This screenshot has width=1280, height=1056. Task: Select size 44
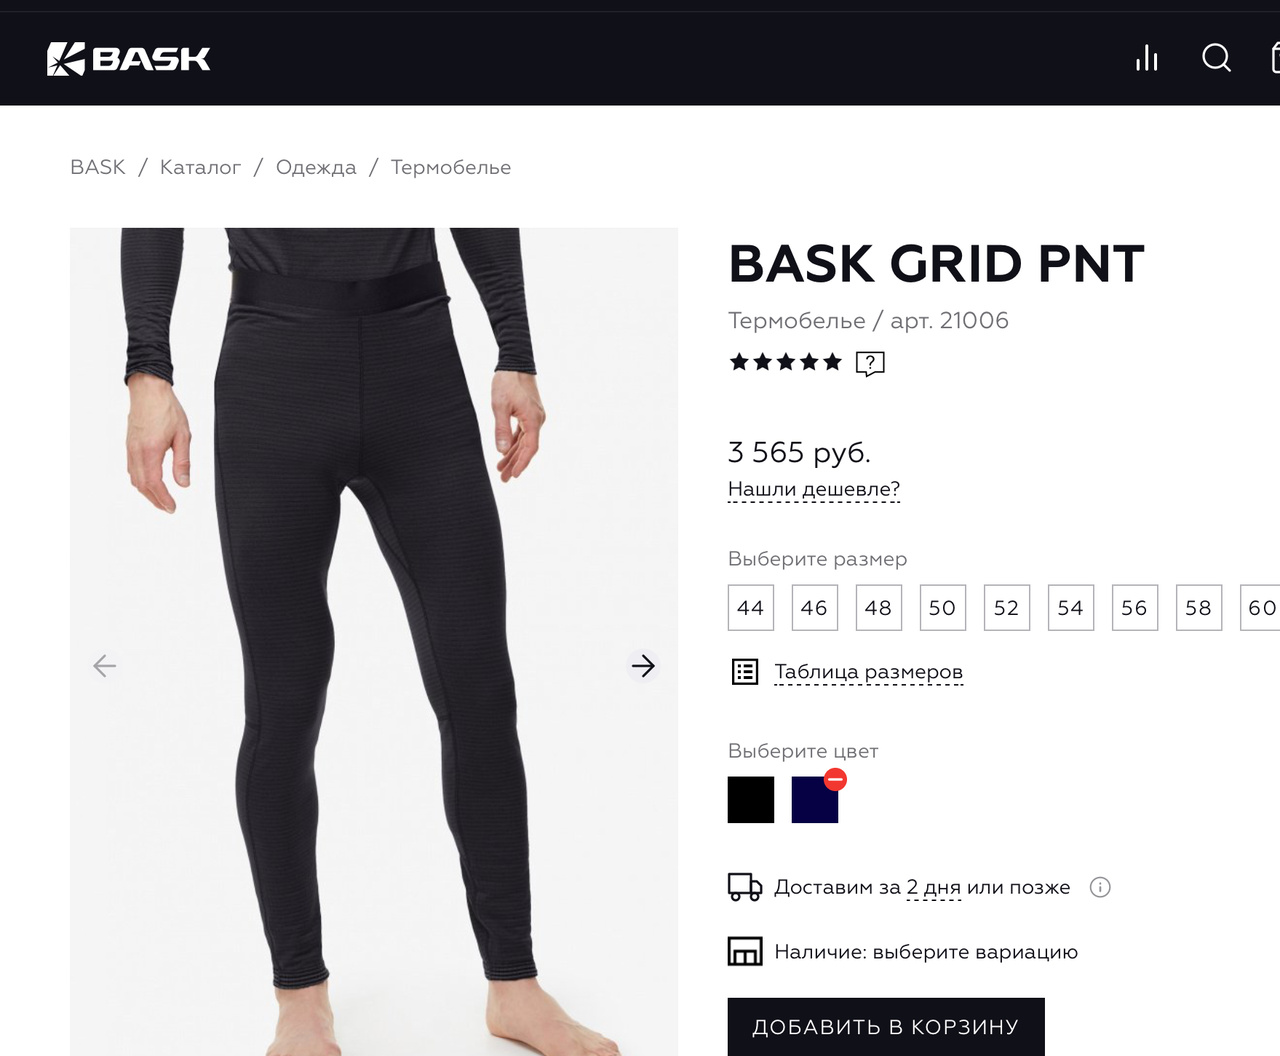tap(751, 608)
